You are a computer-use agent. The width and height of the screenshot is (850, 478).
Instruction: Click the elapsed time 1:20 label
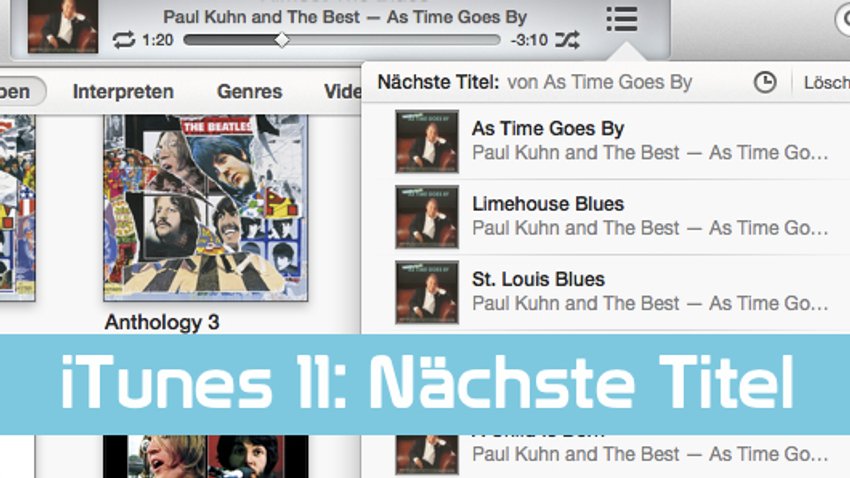tap(158, 40)
